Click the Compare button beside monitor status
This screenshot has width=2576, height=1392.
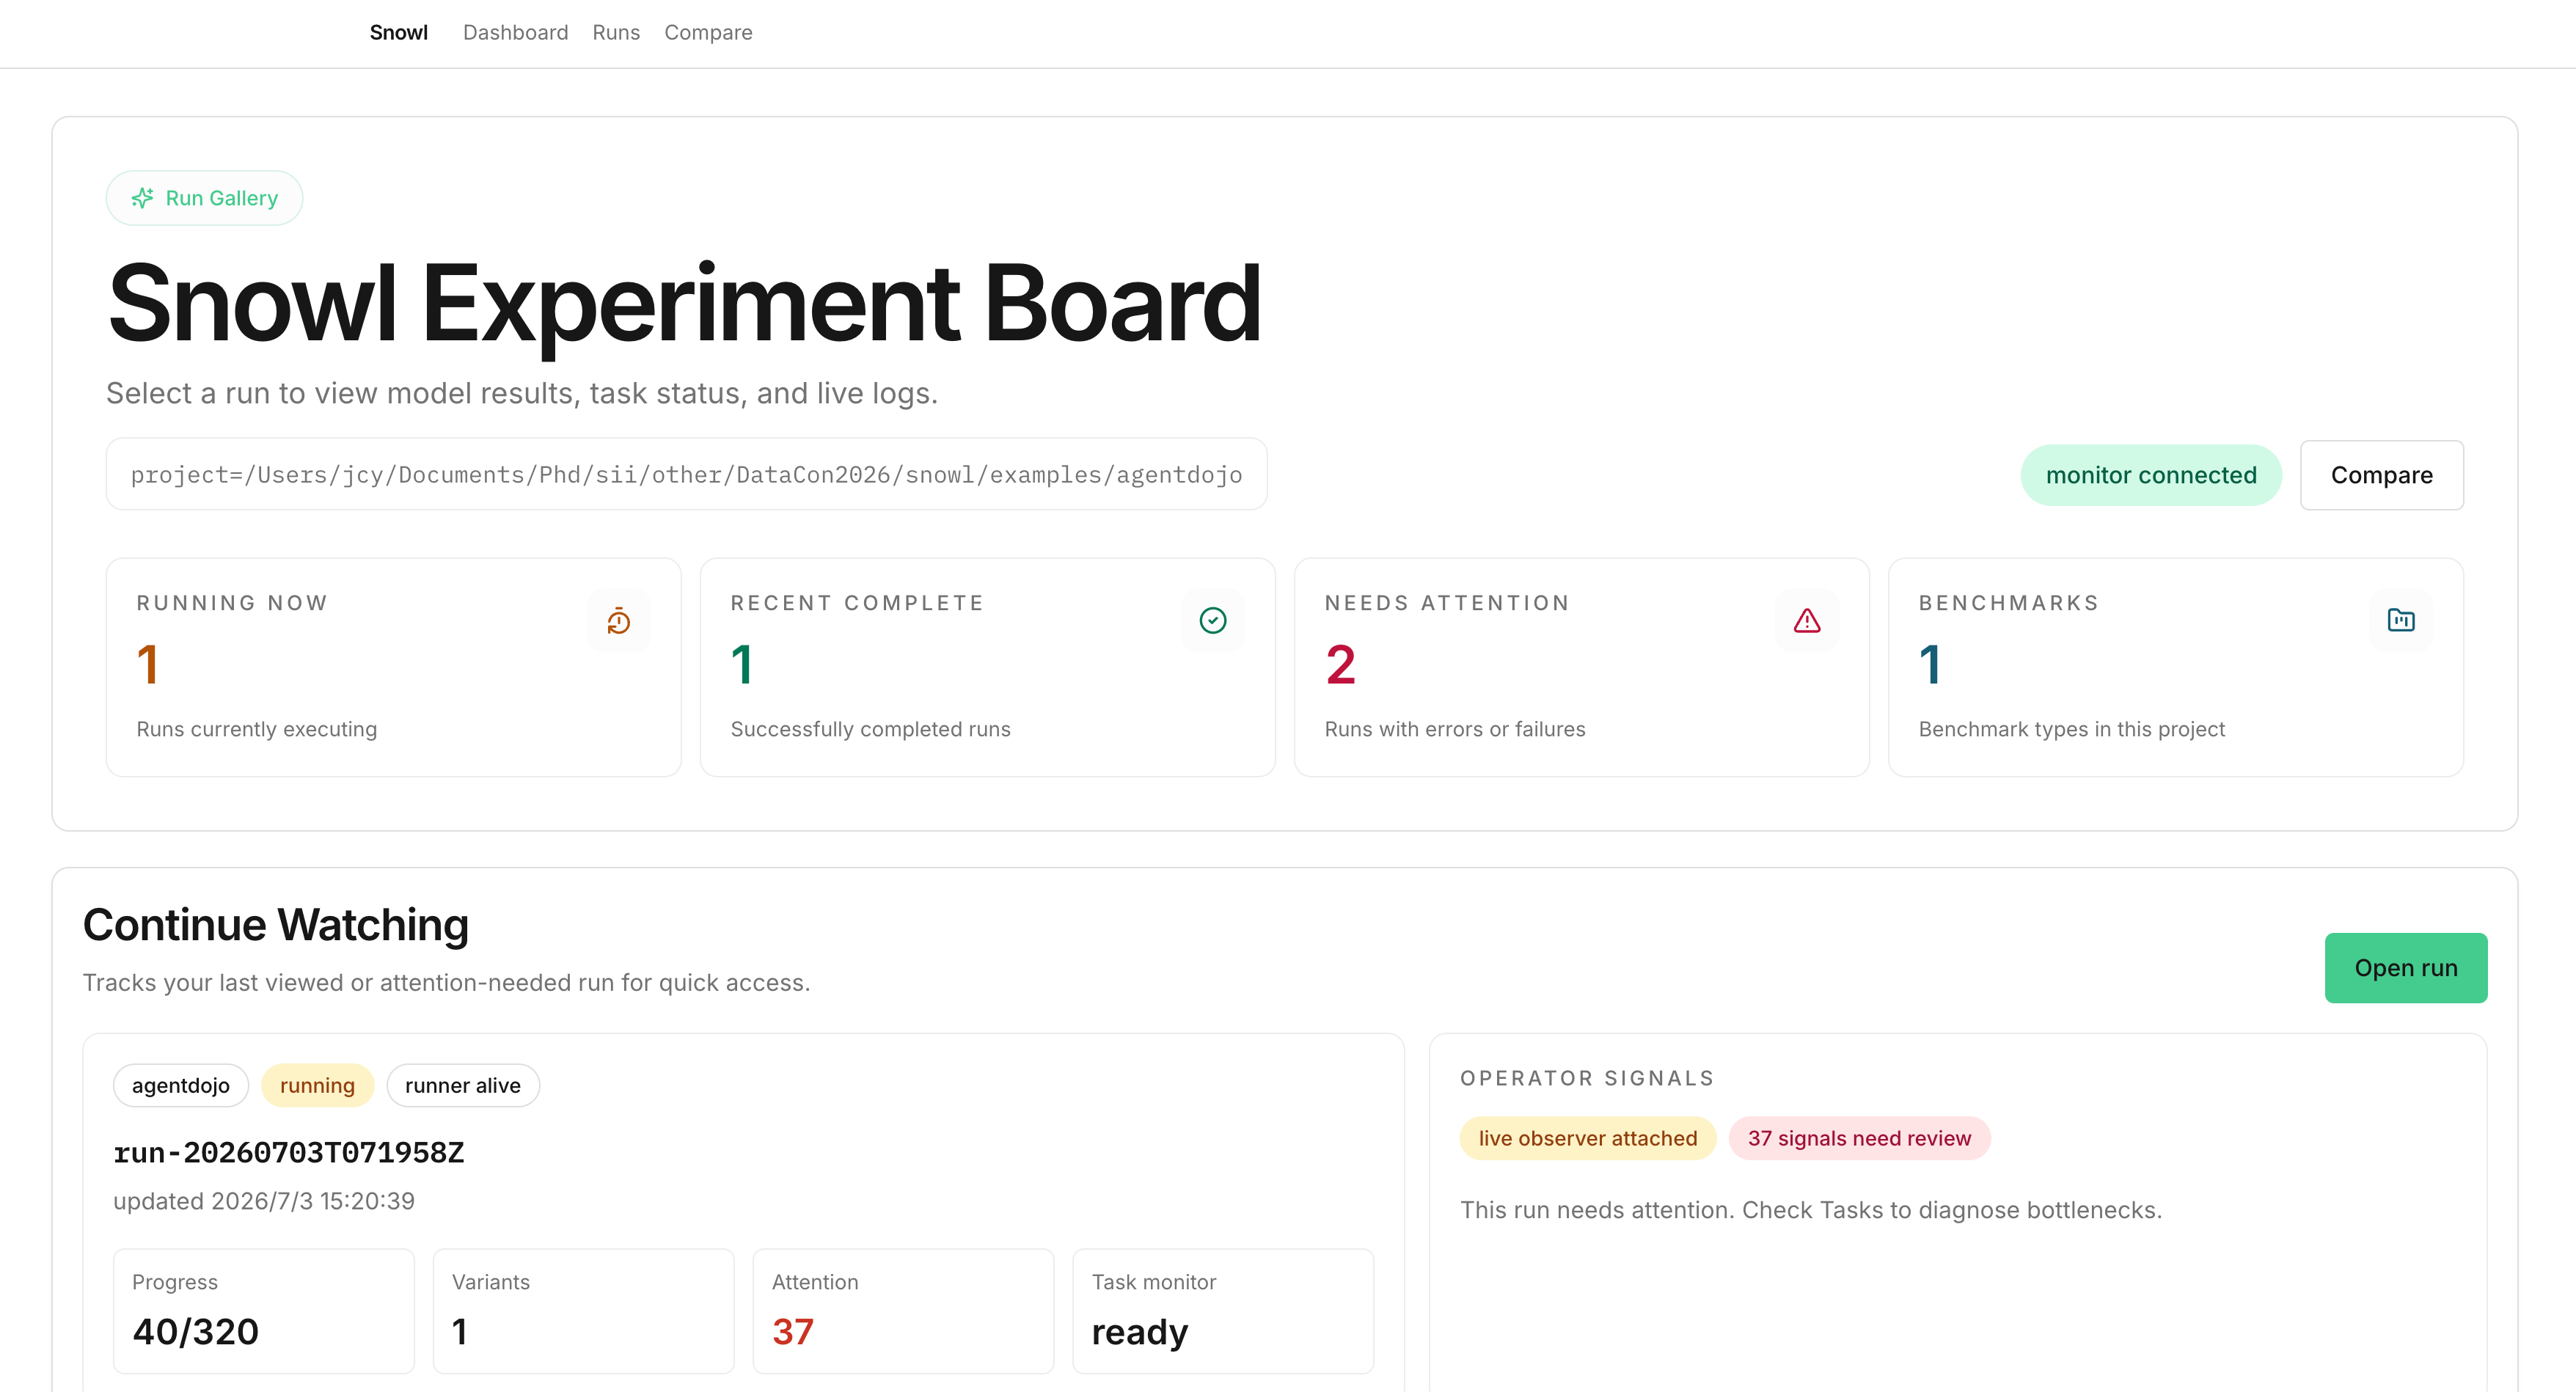click(2382, 475)
